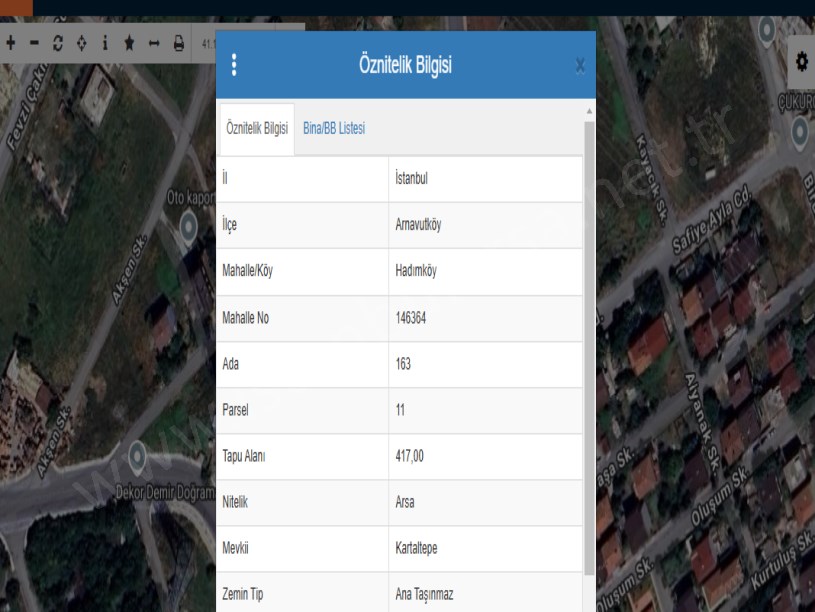
Task: Click the Oto kaportacı map pin
Action: coord(188,226)
